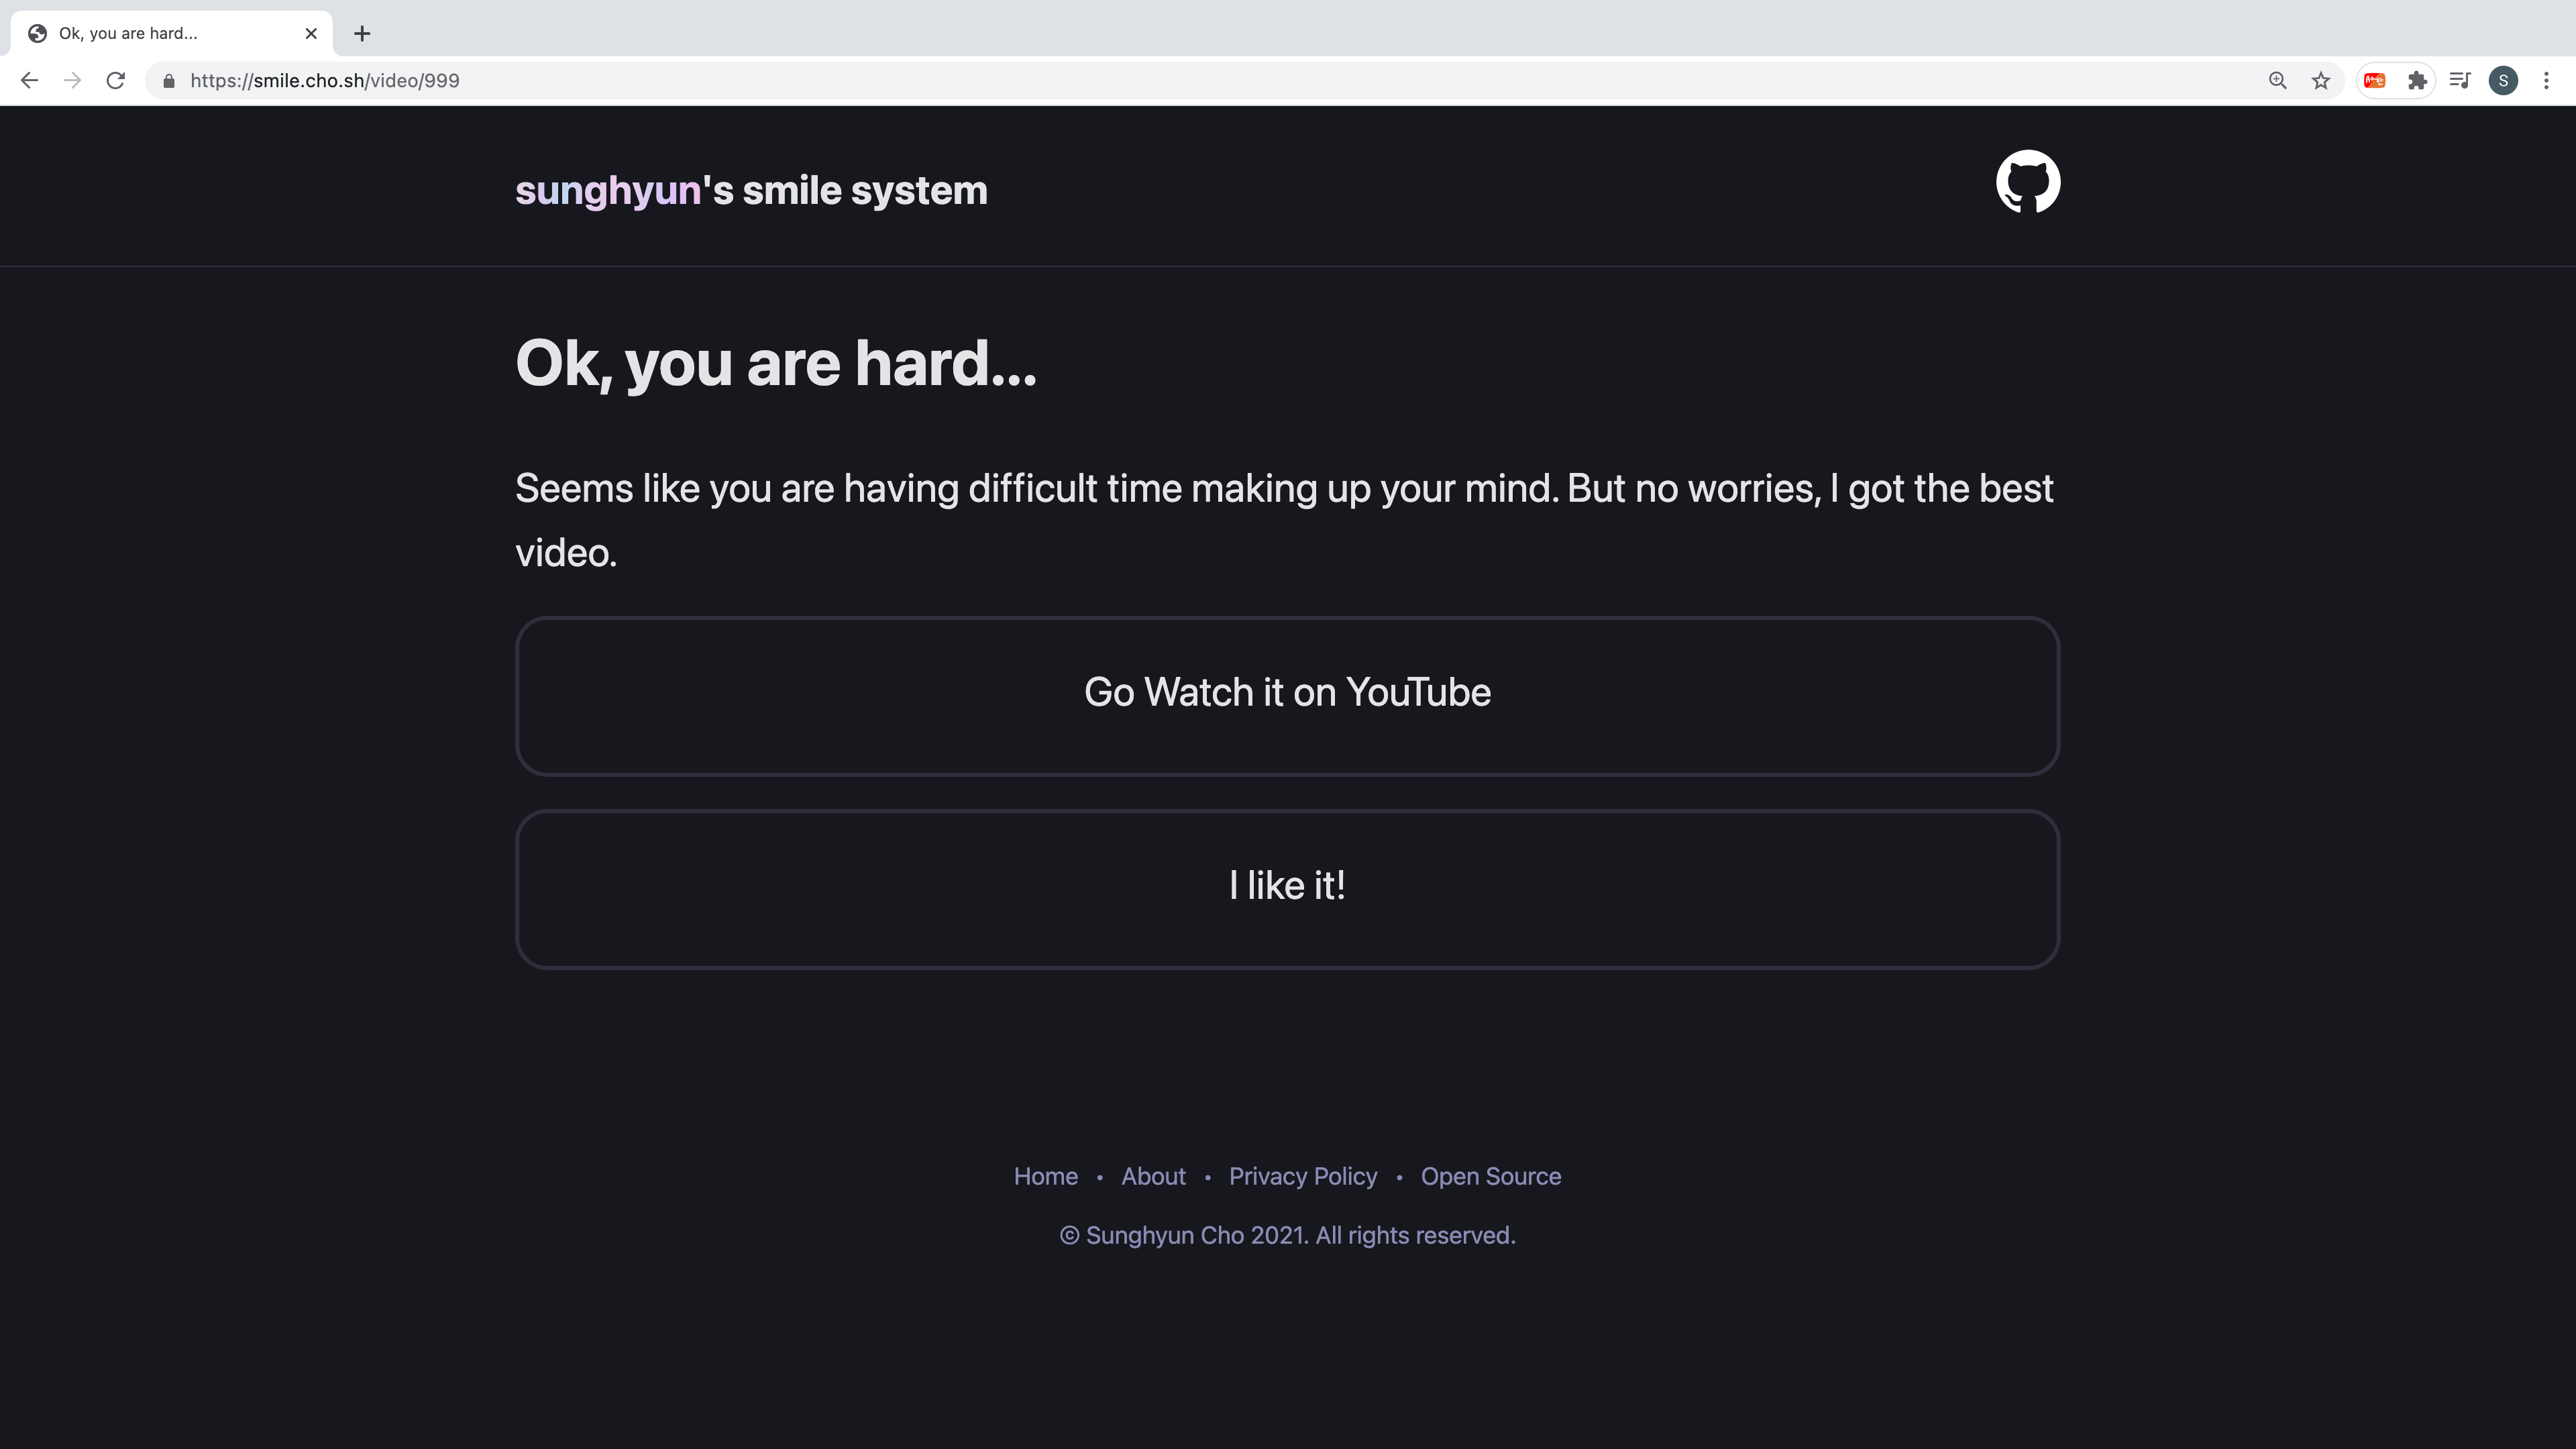2576x1449 pixels.
Task: Open the Chrome three-dot menu
Action: pos(2546,81)
